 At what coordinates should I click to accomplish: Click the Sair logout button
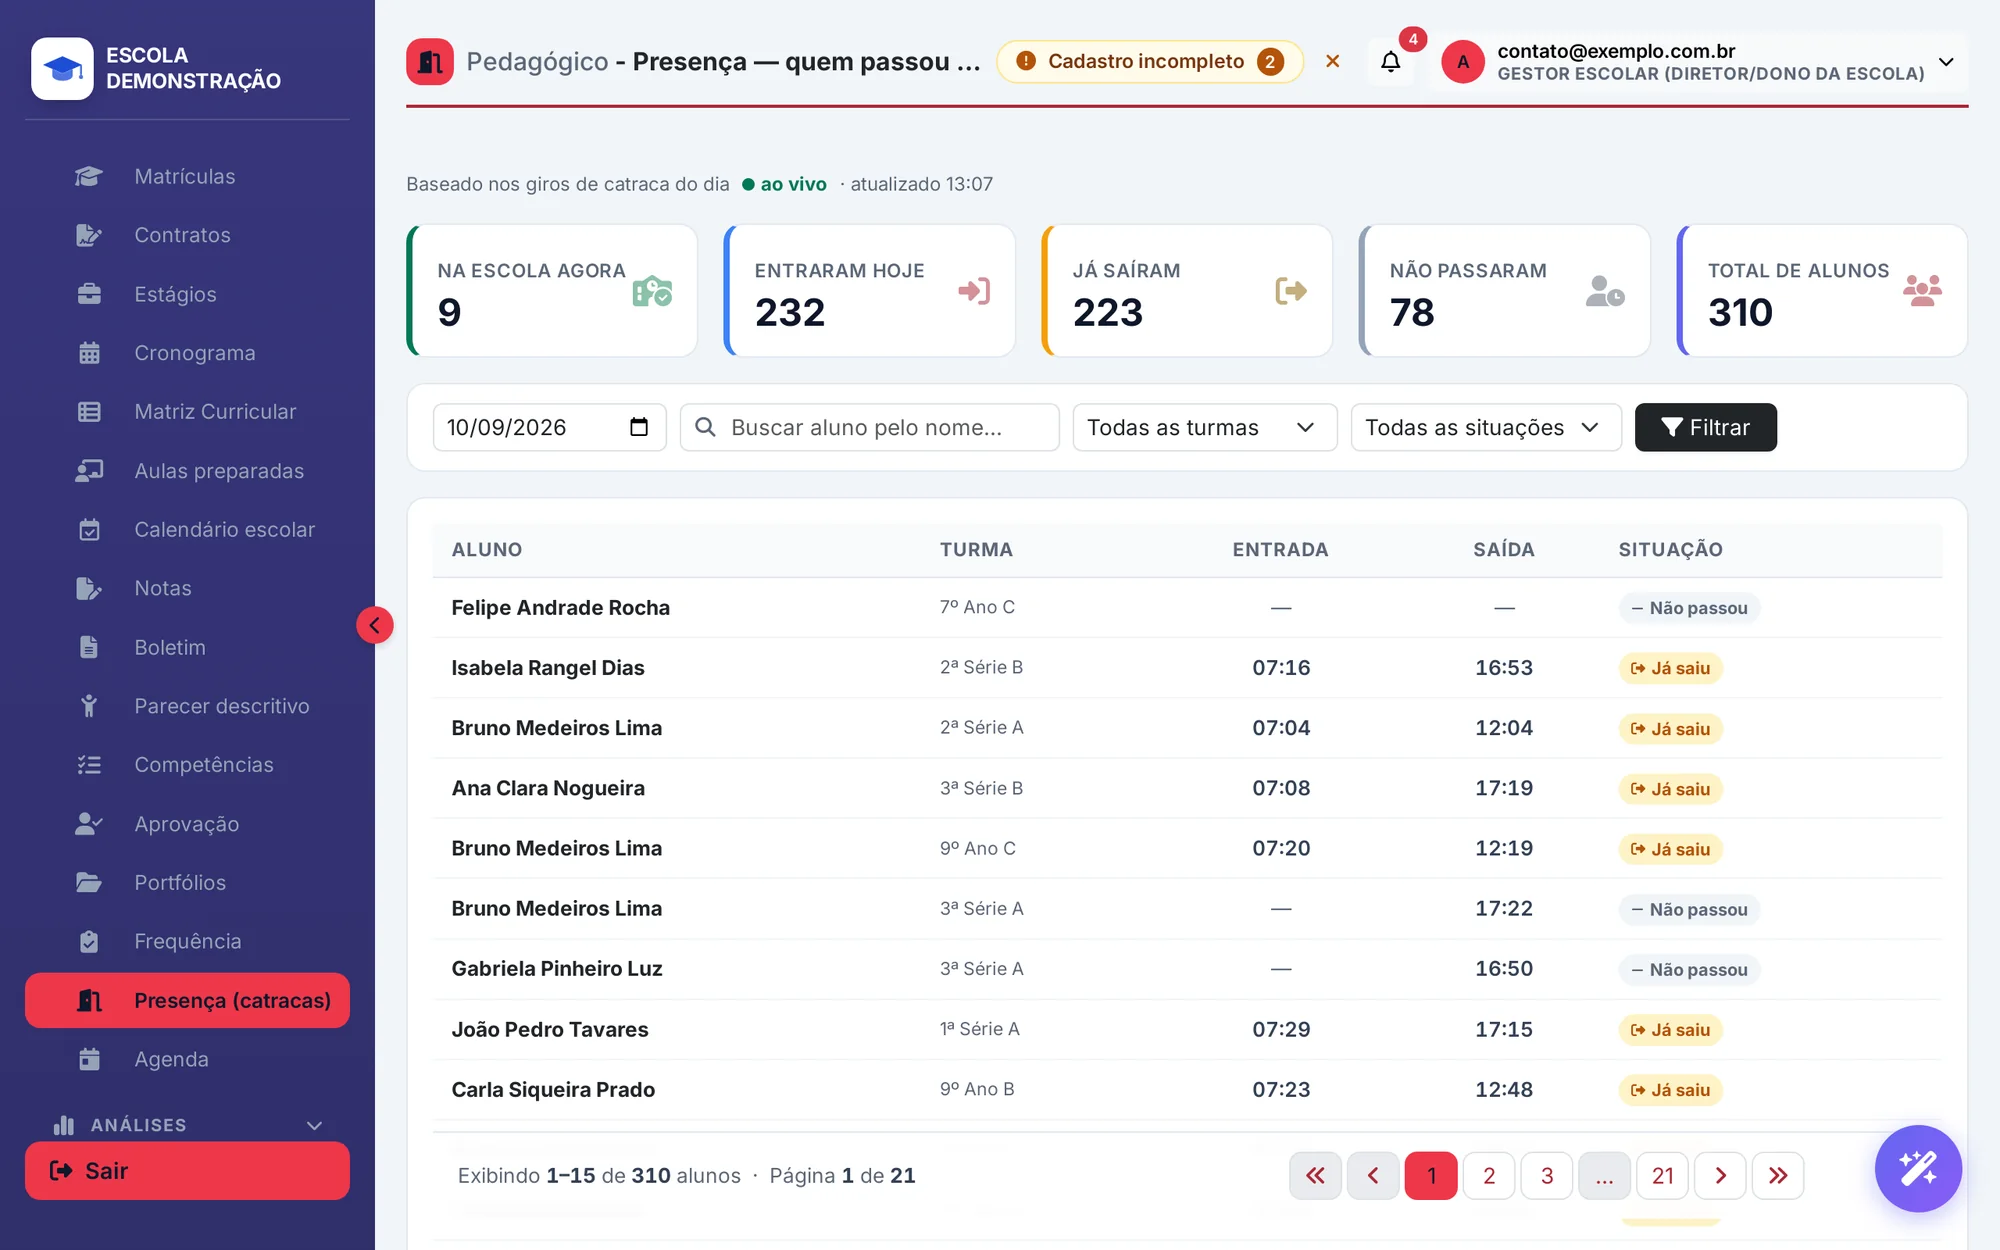187,1171
